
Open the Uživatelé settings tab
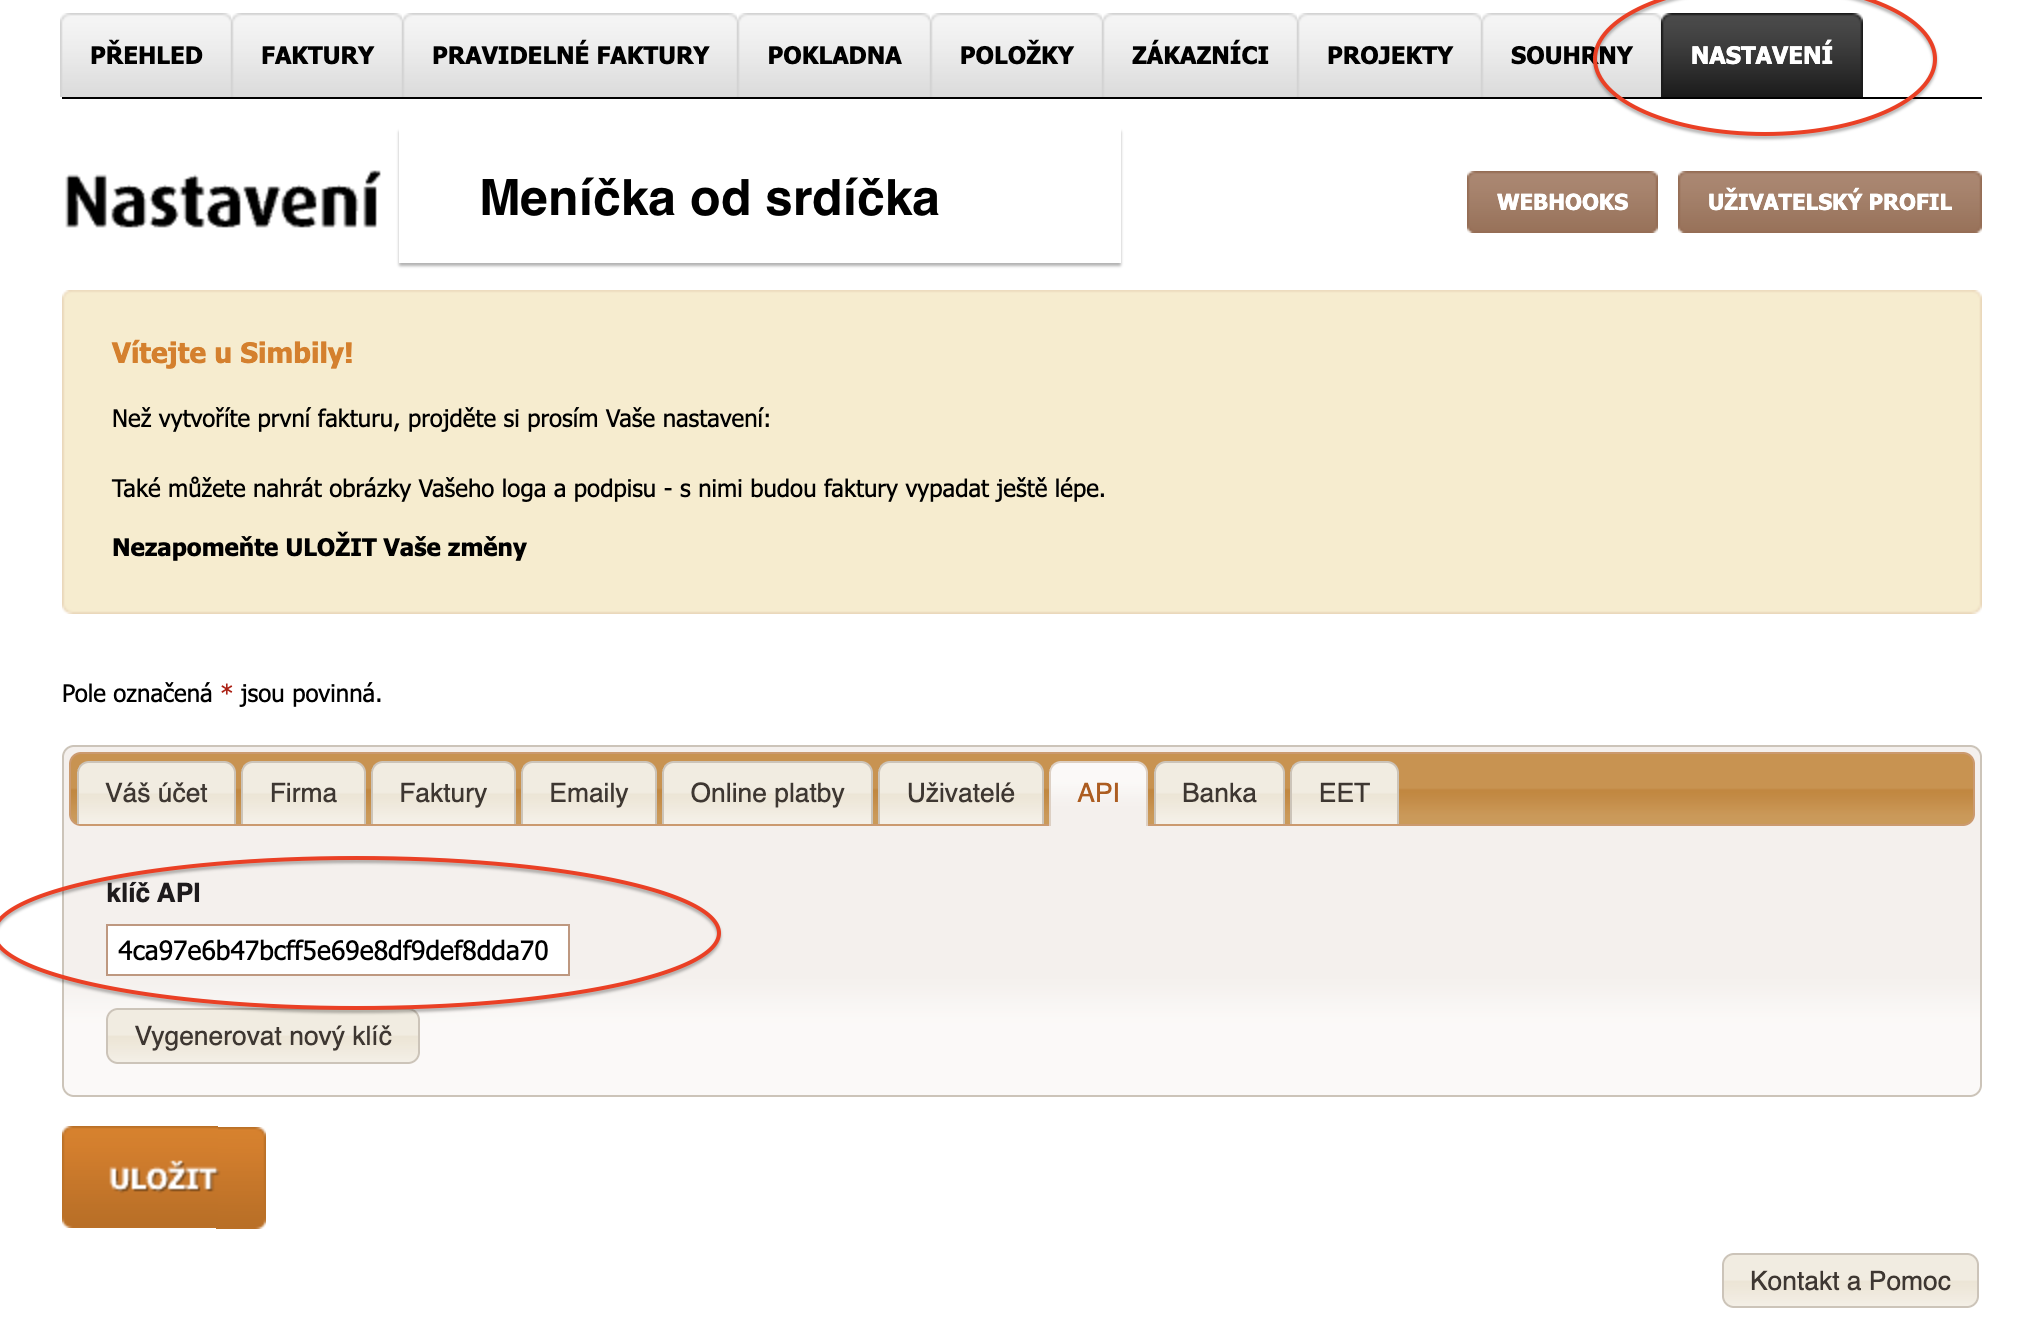[960, 793]
